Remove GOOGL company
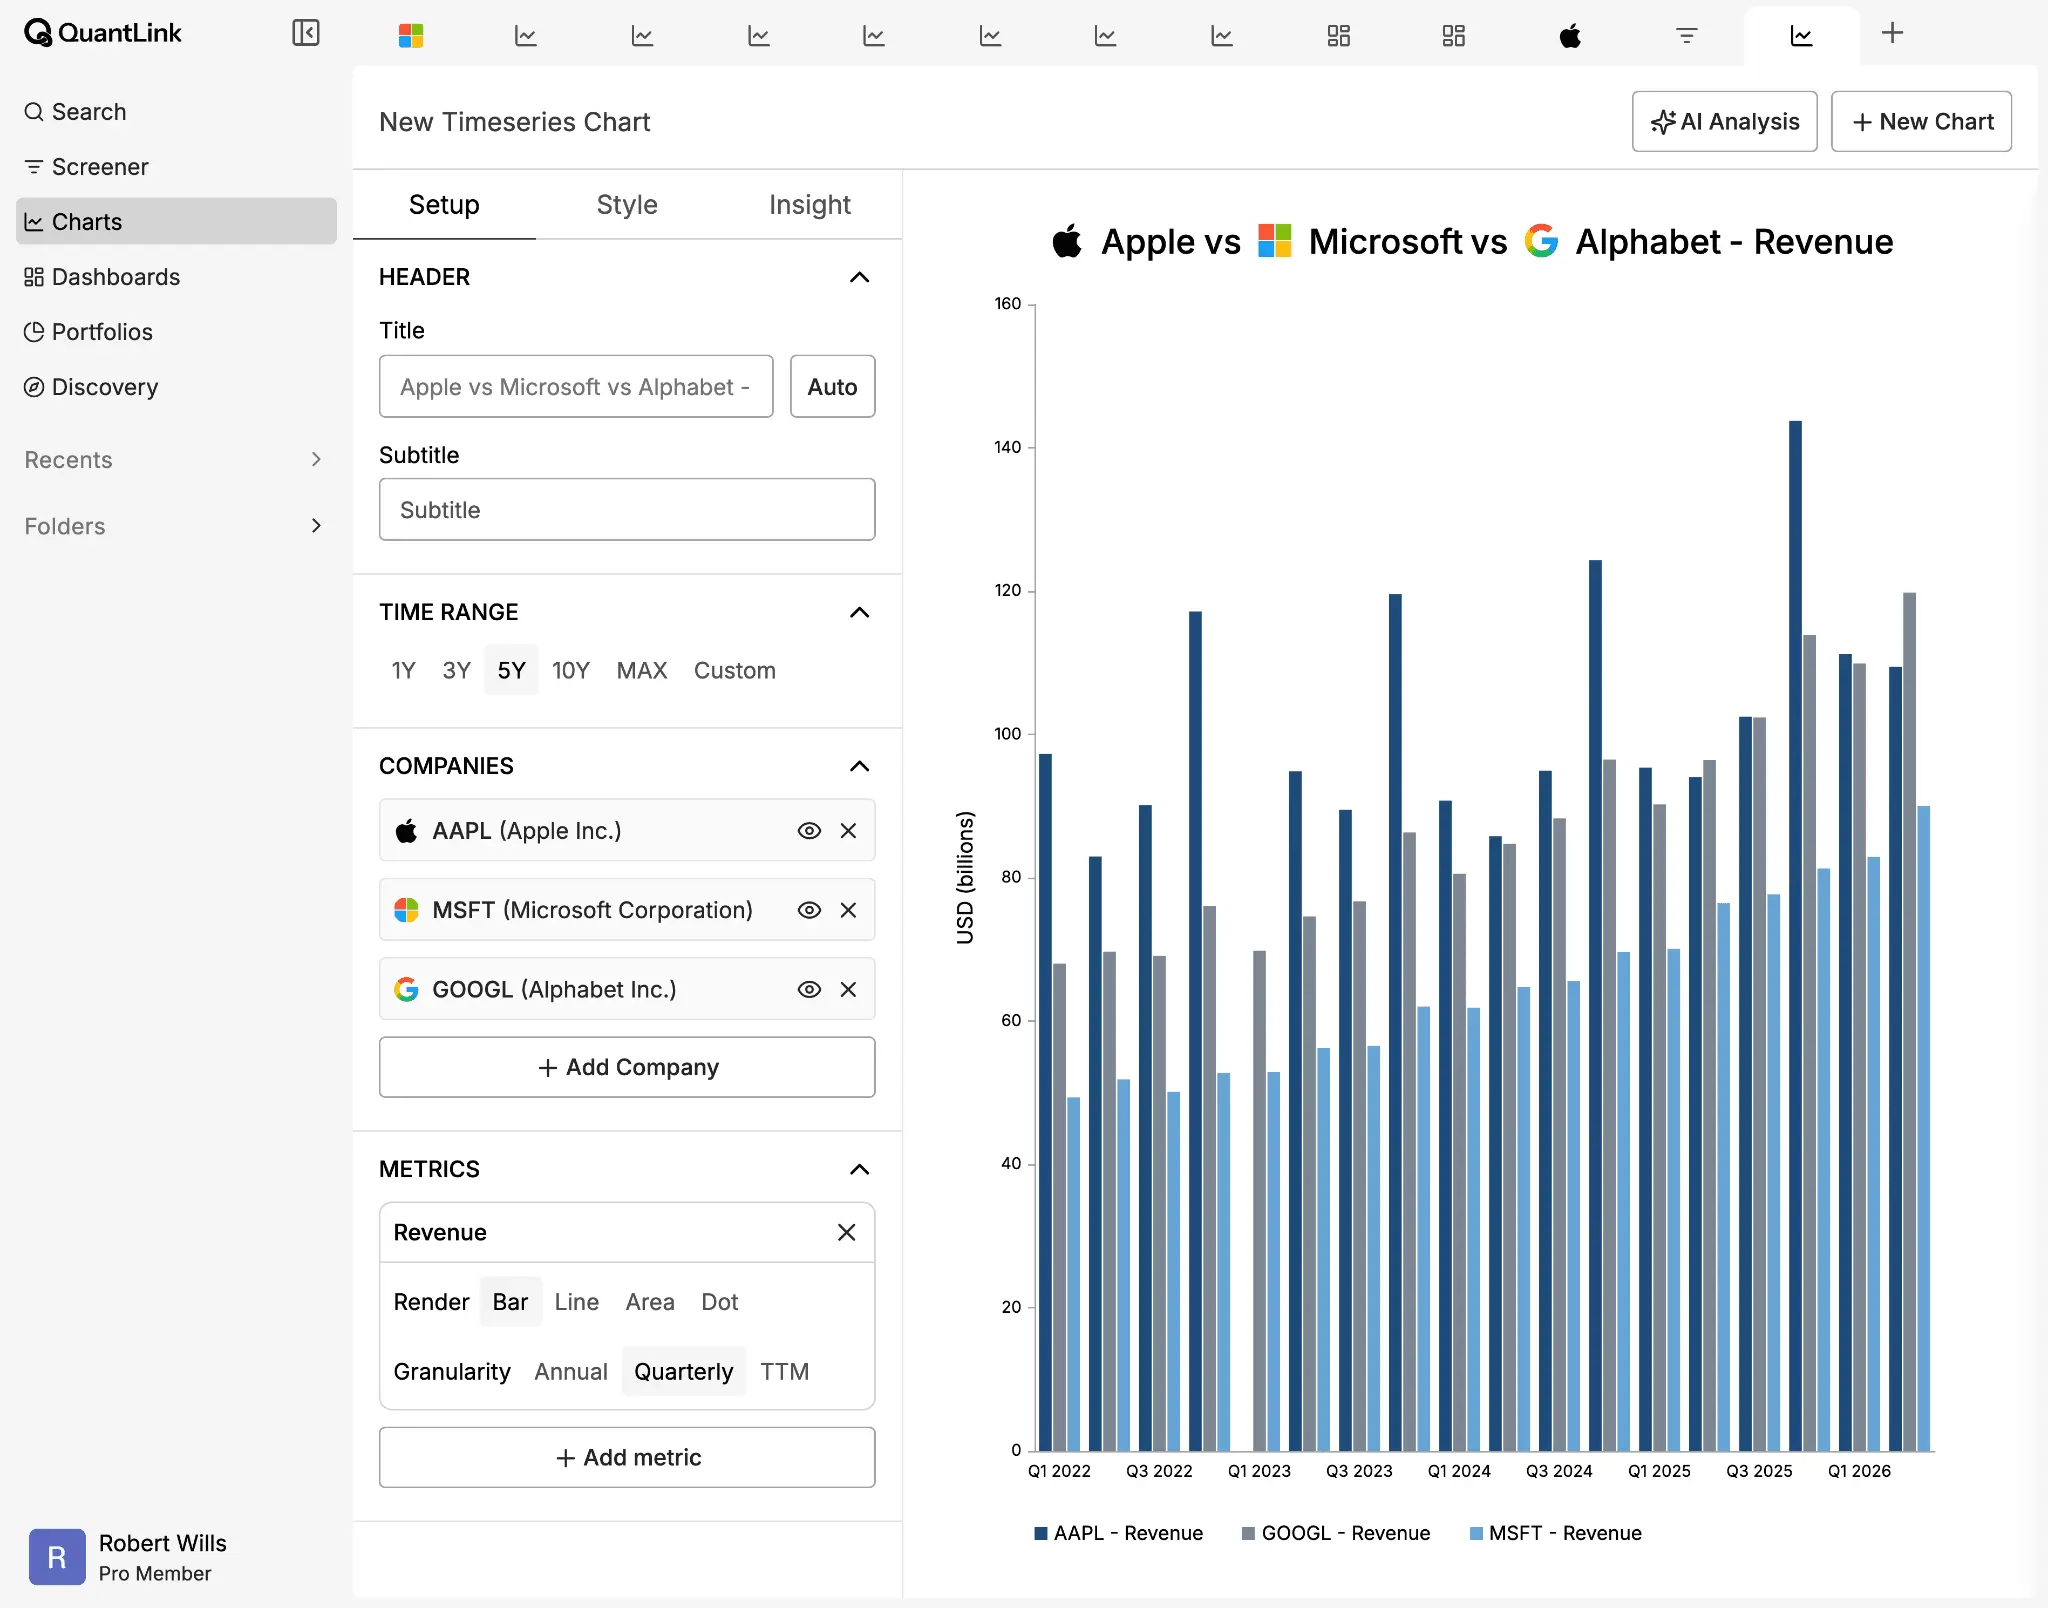 (848, 989)
